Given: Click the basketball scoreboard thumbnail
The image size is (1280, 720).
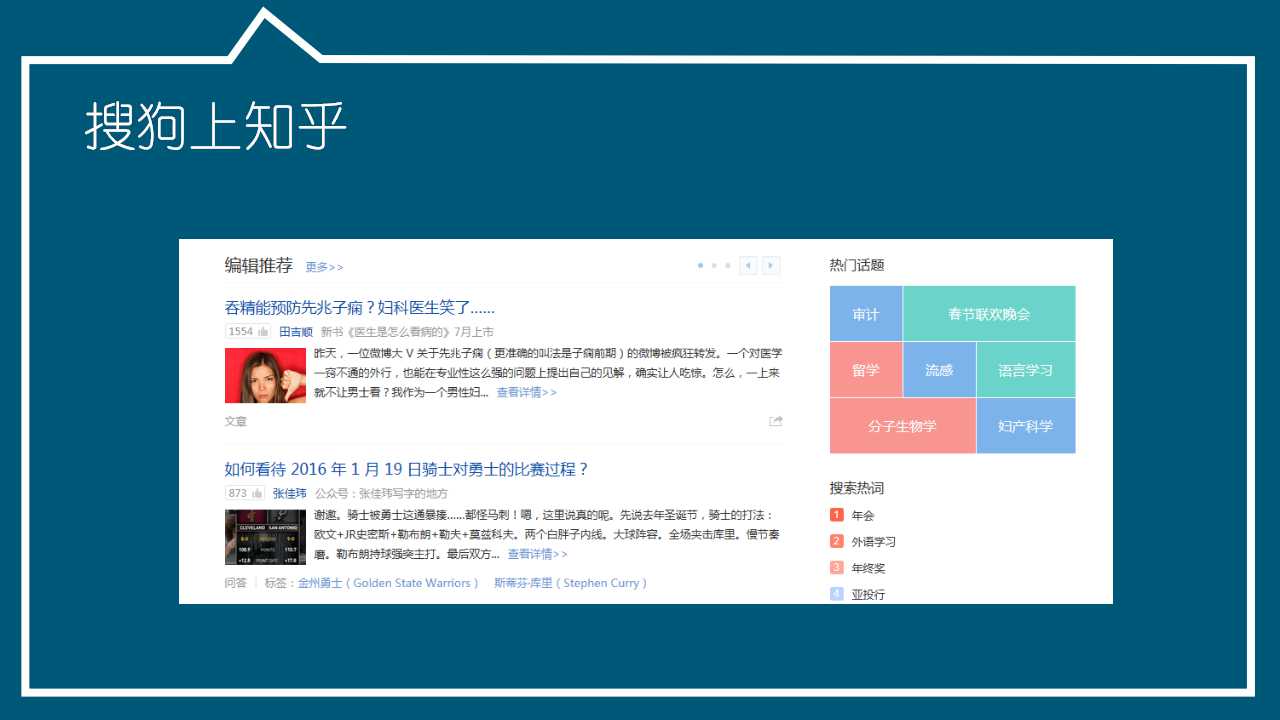Looking at the screenshot, I should point(265,537).
